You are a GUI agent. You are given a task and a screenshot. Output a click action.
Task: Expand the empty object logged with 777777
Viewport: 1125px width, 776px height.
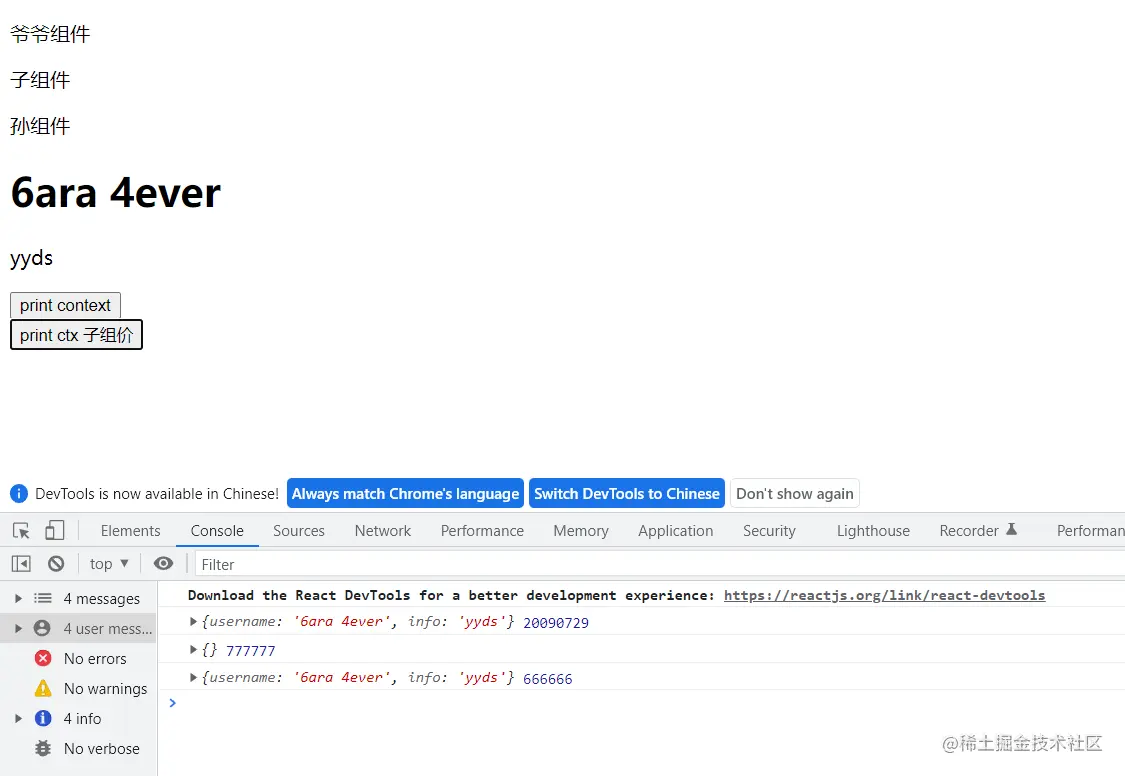click(193, 649)
